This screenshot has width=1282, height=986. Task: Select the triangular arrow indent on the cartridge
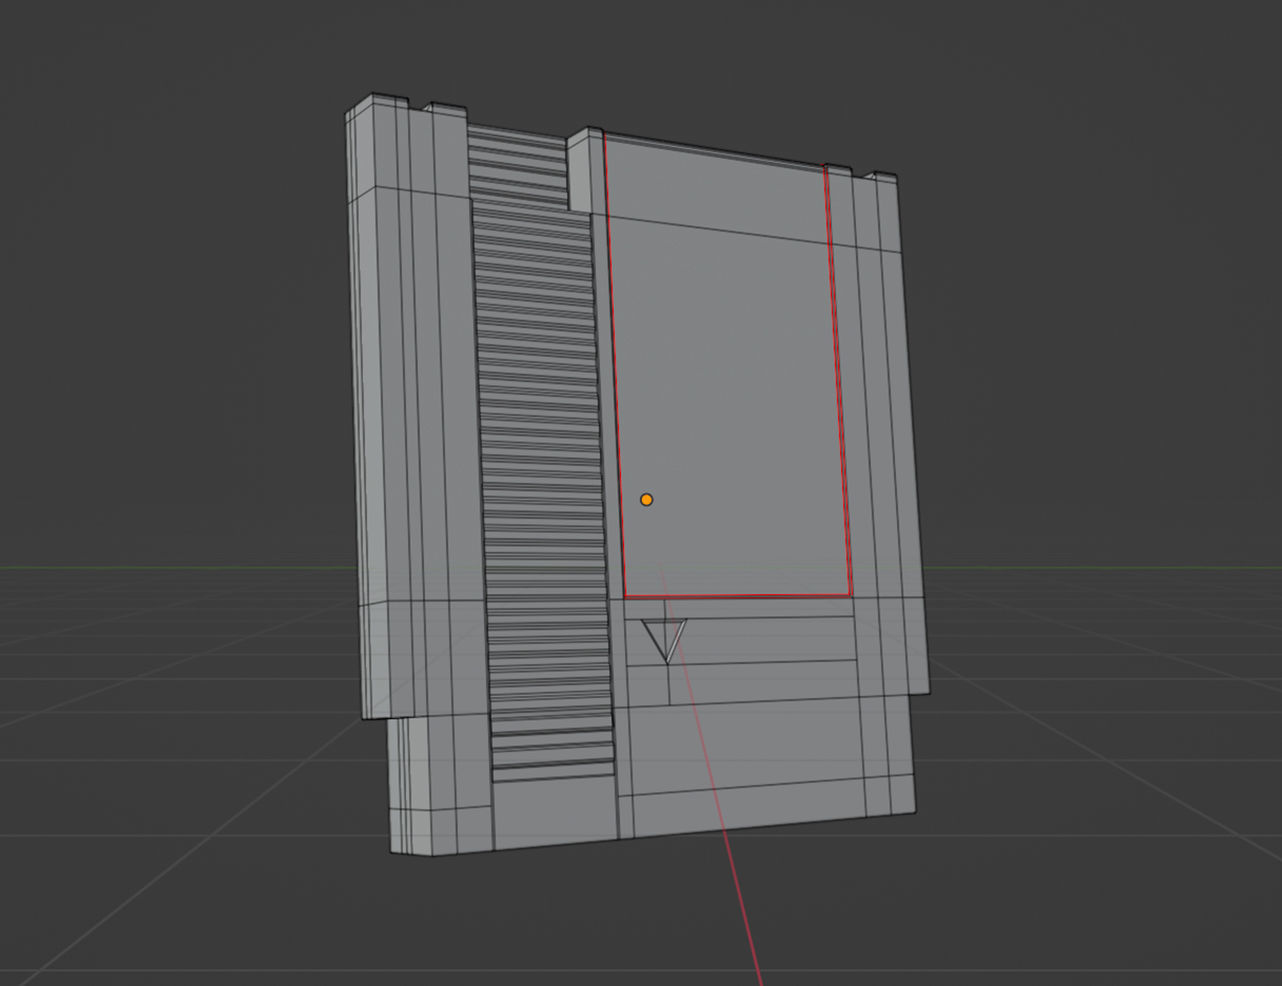[x=665, y=640]
